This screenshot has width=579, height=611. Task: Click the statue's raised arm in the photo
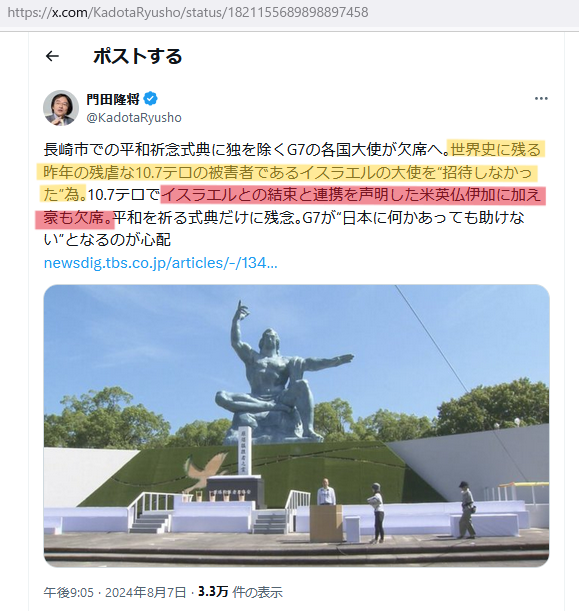pyautogui.click(x=238, y=325)
